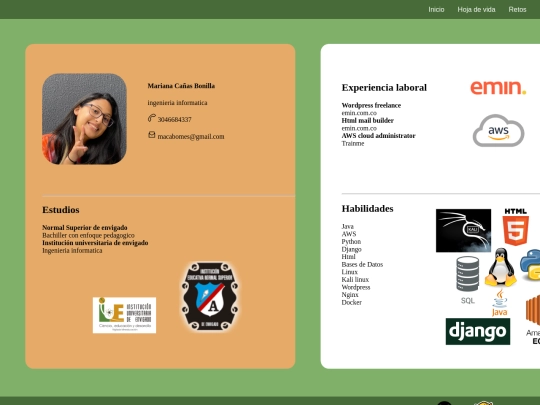Click Bachiller con enfoque pedagogico line
Viewport: 540px width, 405px height.
[x=88, y=235]
